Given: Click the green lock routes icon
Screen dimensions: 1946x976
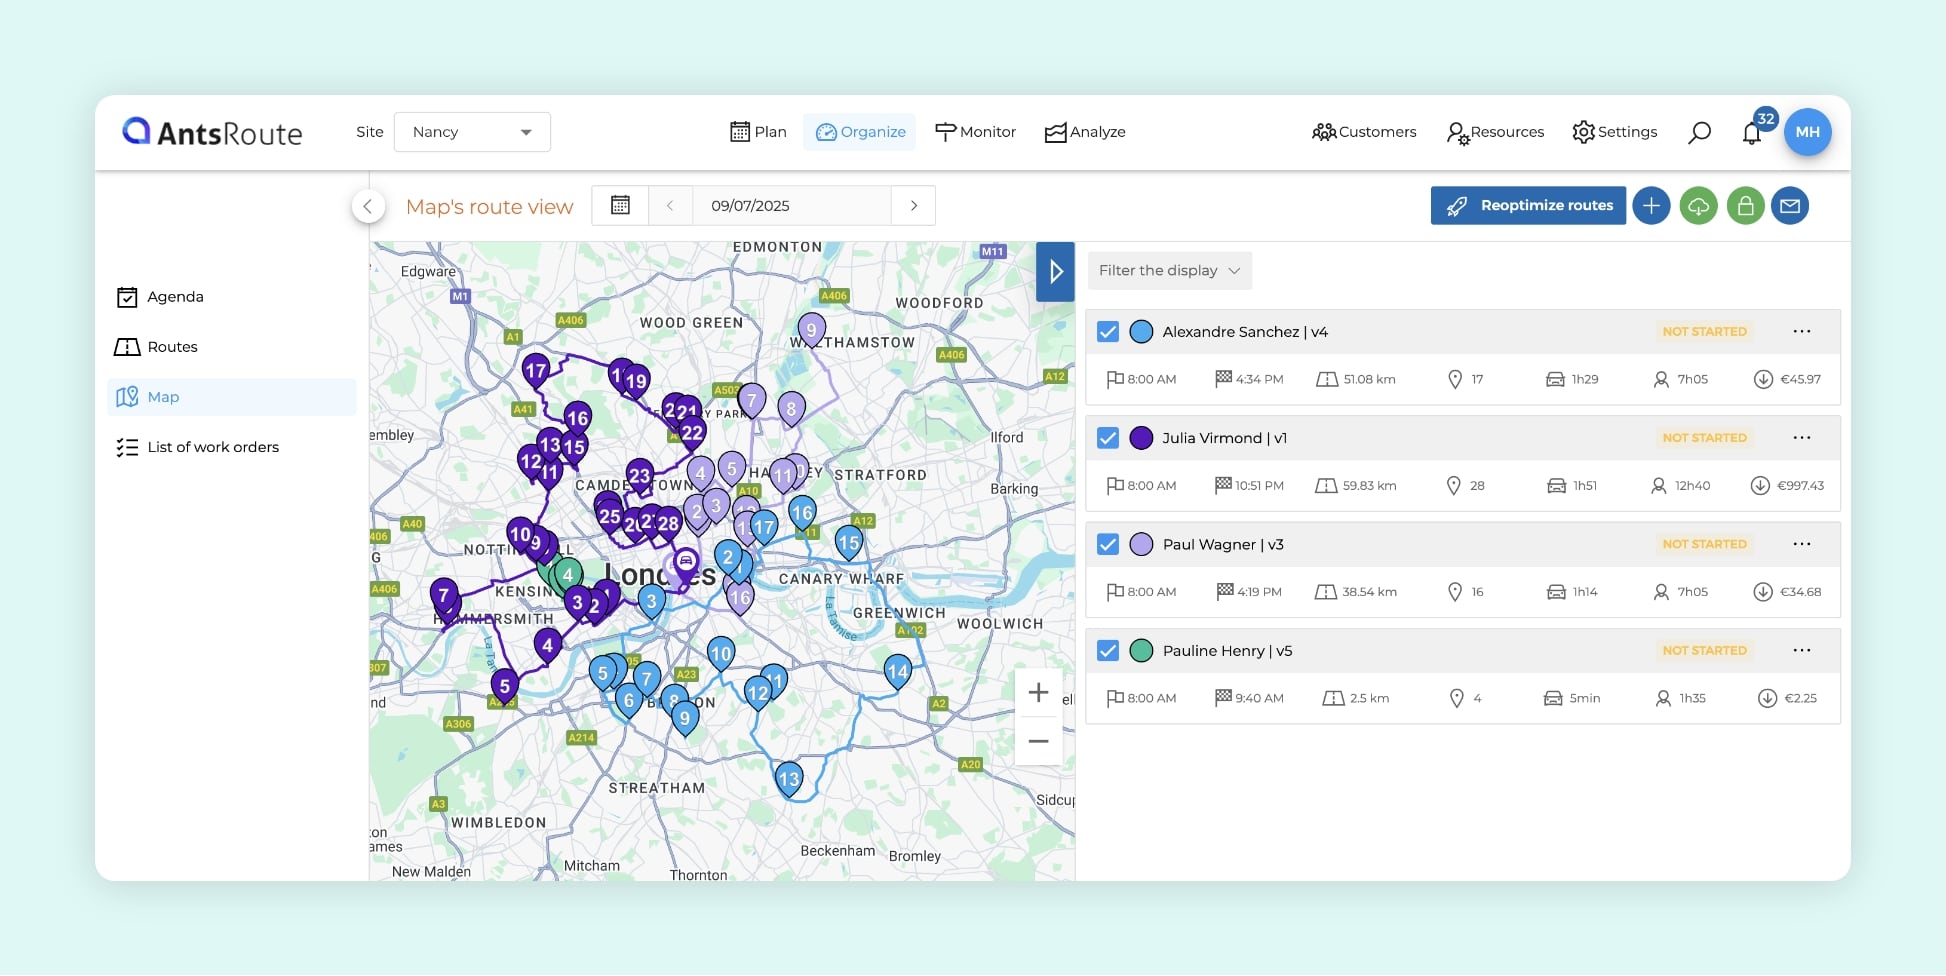Looking at the screenshot, I should click(x=1745, y=206).
